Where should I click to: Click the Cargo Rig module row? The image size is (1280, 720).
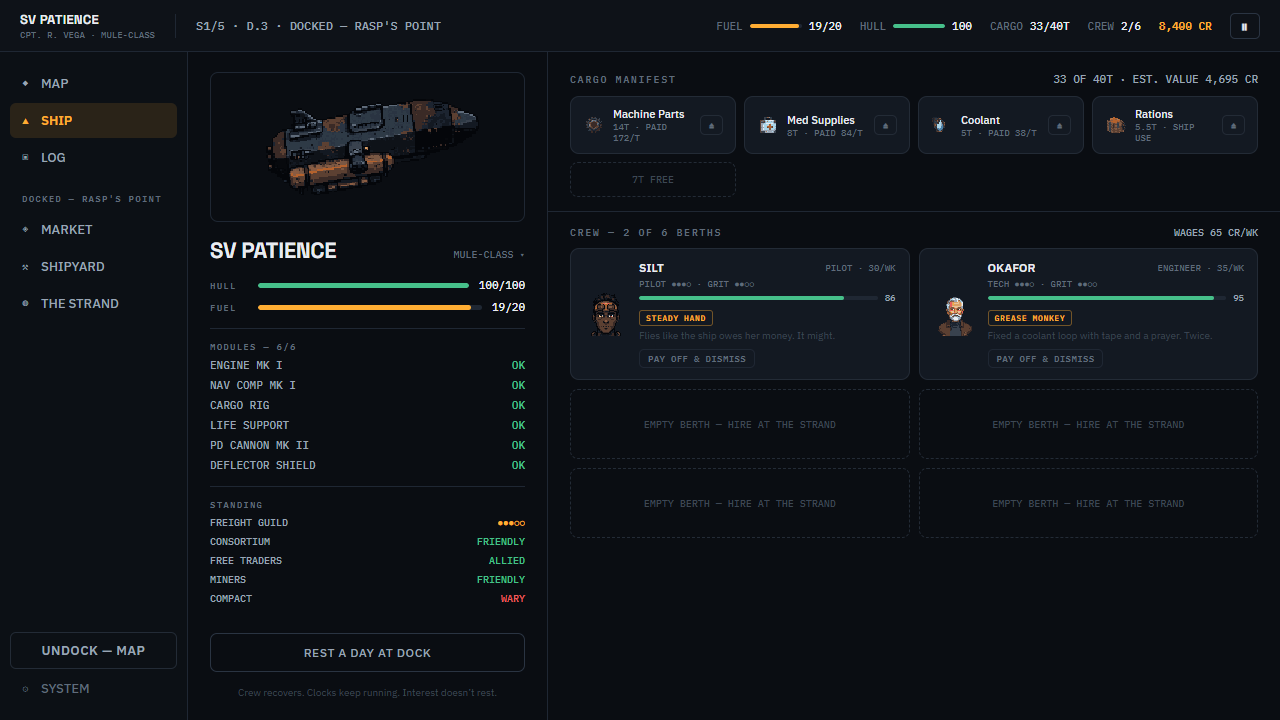(367, 406)
